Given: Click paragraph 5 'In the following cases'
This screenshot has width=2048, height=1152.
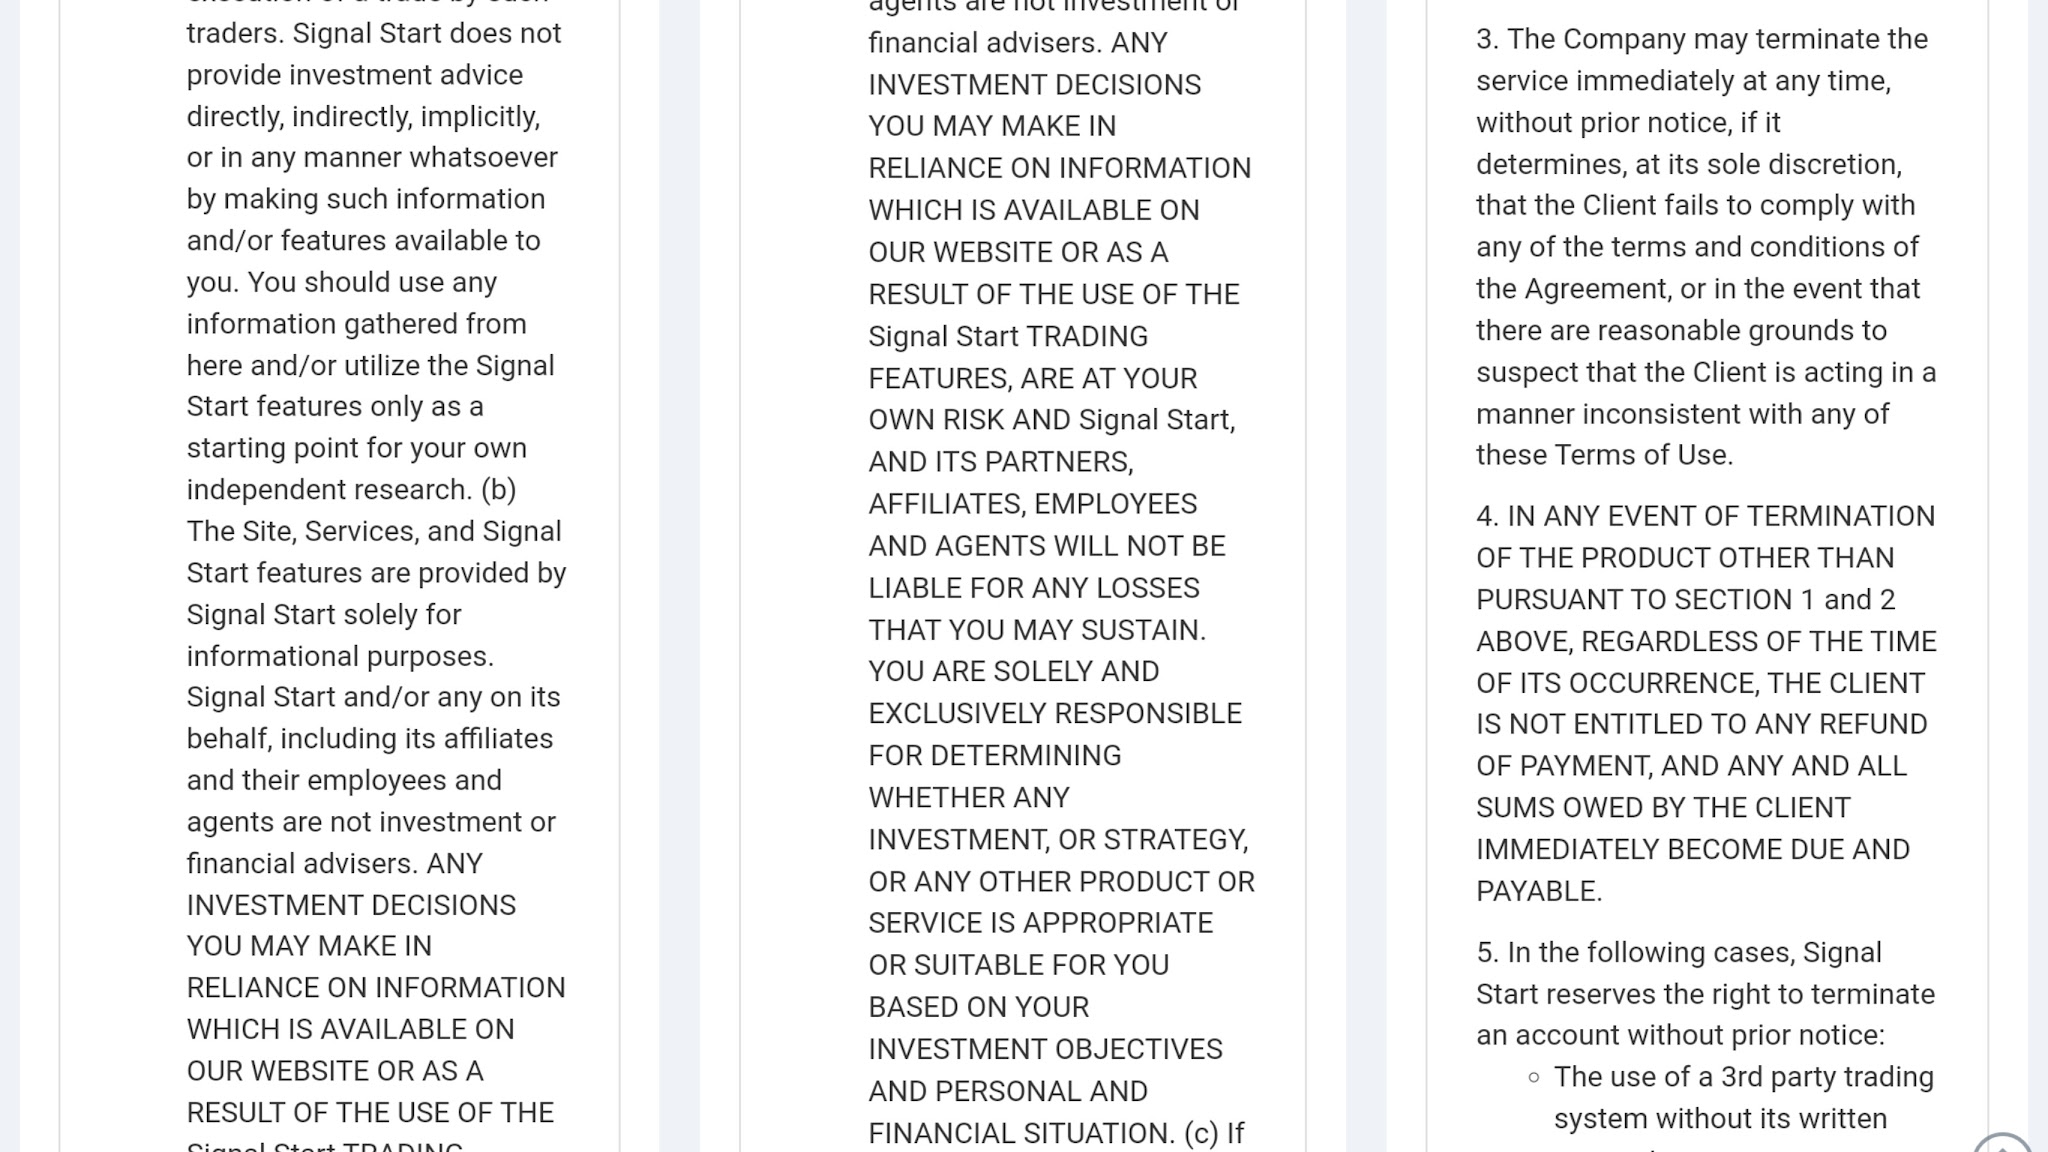Looking at the screenshot, I should pyautogui.click(x=1706, y=993).
